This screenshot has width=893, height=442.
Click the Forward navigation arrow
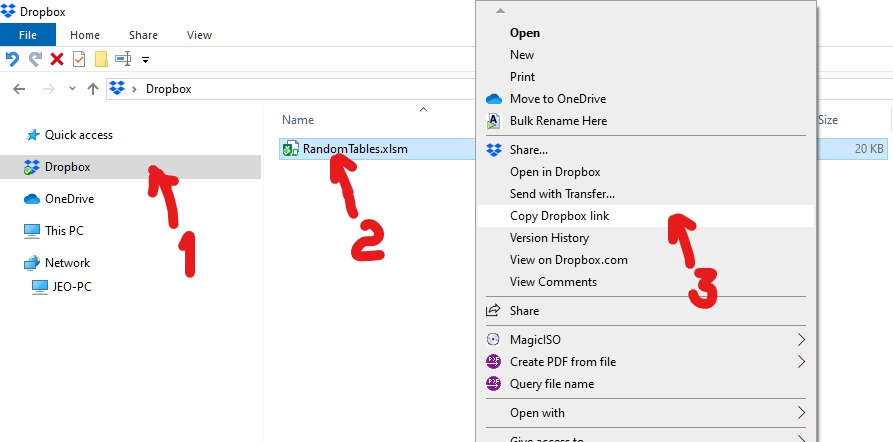click(49, 89)
